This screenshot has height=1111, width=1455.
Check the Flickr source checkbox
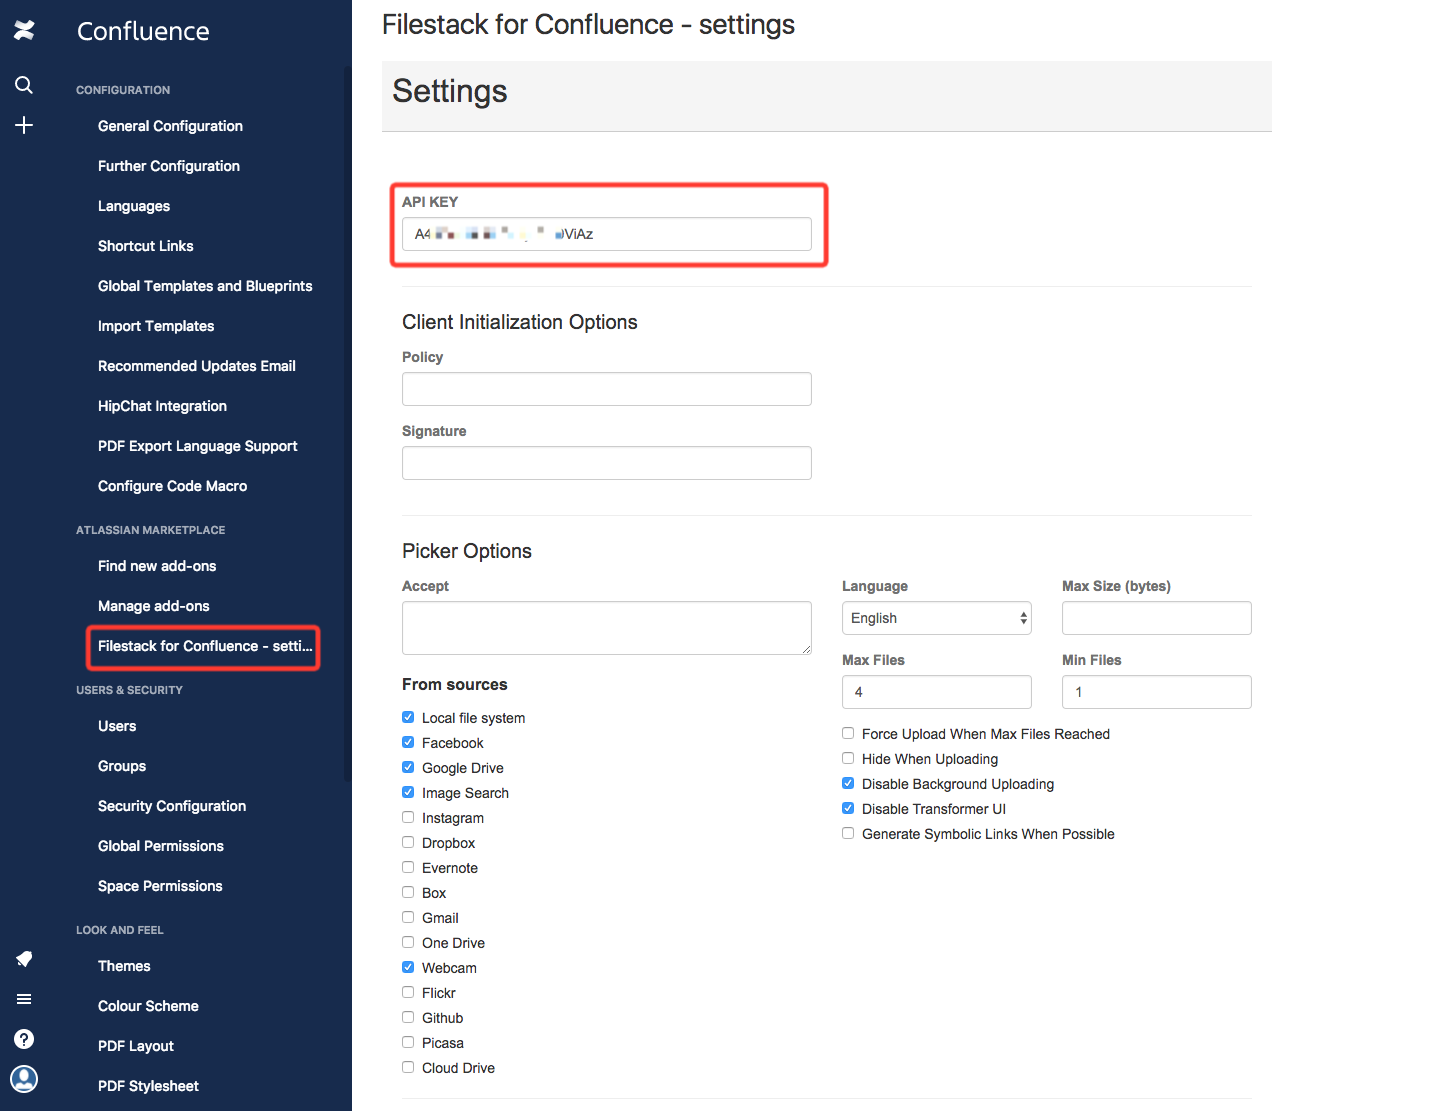408,992
